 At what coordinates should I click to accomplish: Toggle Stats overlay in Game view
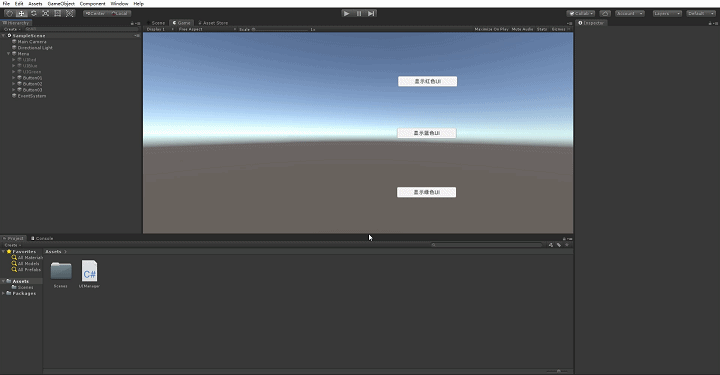(x=542, y=29)
